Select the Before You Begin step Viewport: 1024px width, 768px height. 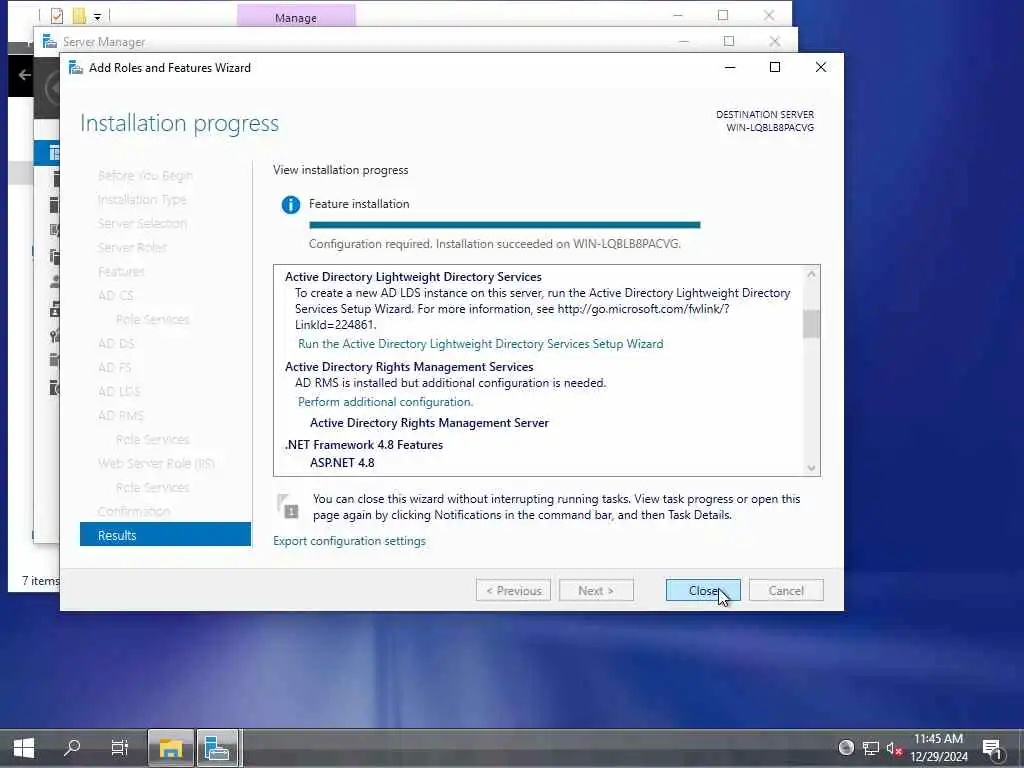145,176
